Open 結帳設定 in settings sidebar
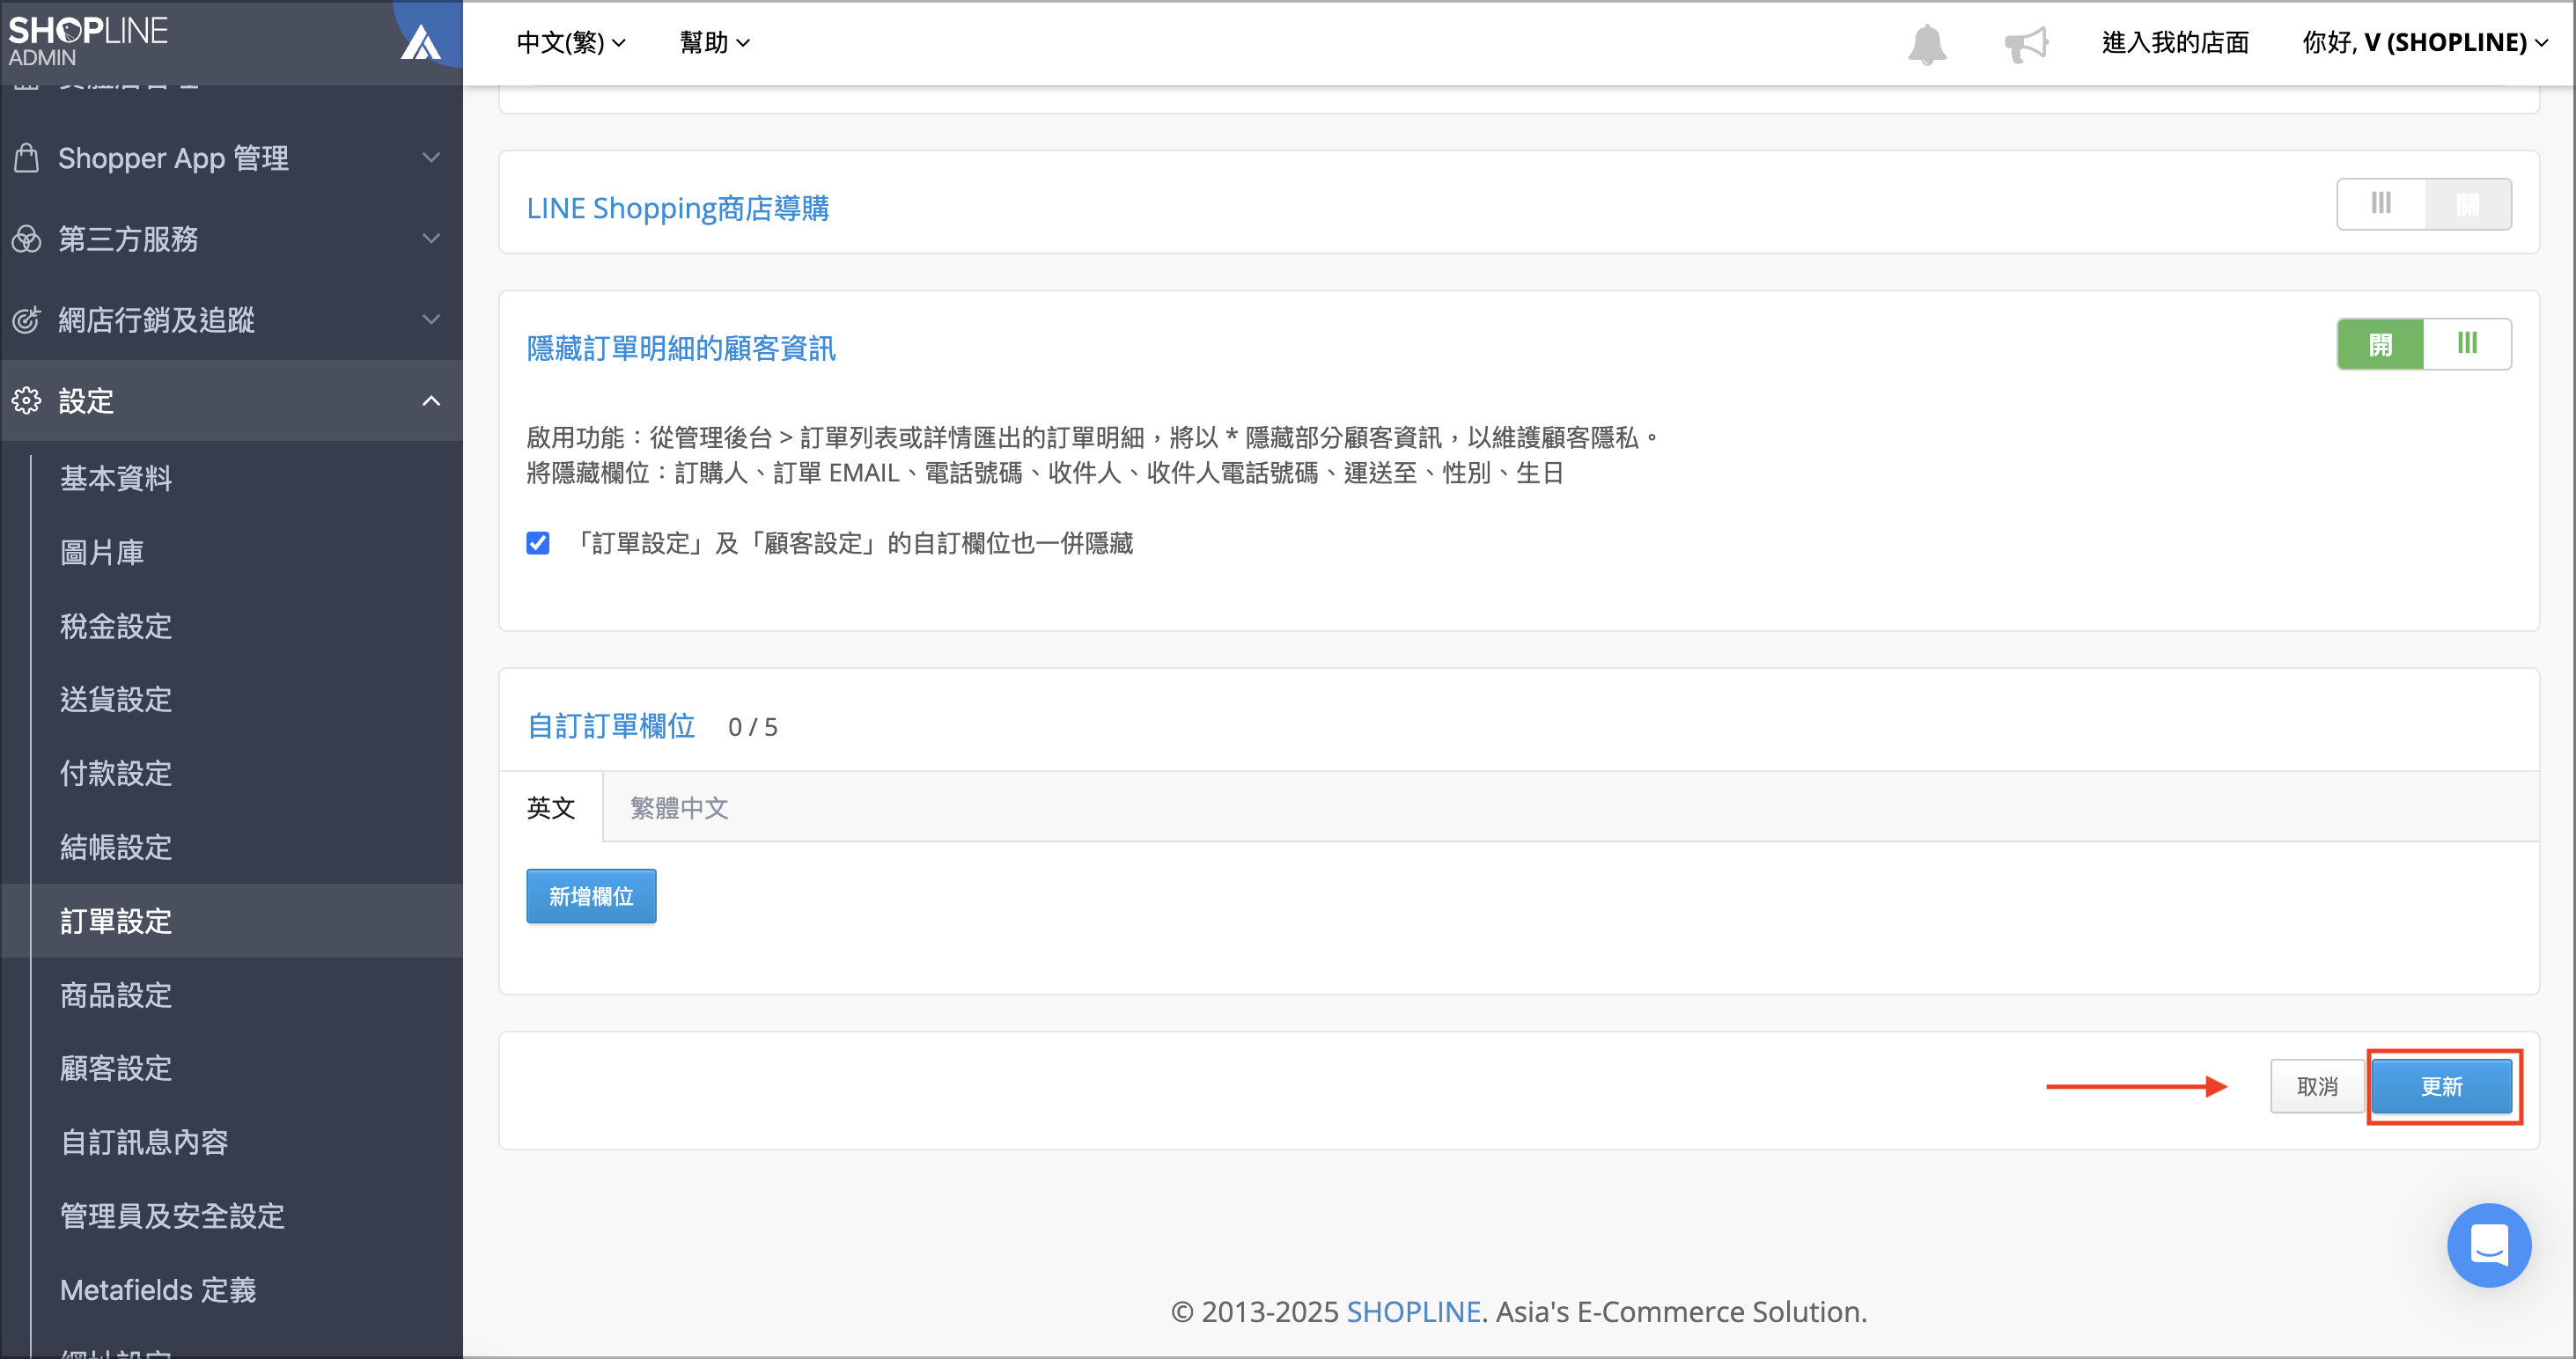Screen dimensions: 2576x1359 [116, 847]
